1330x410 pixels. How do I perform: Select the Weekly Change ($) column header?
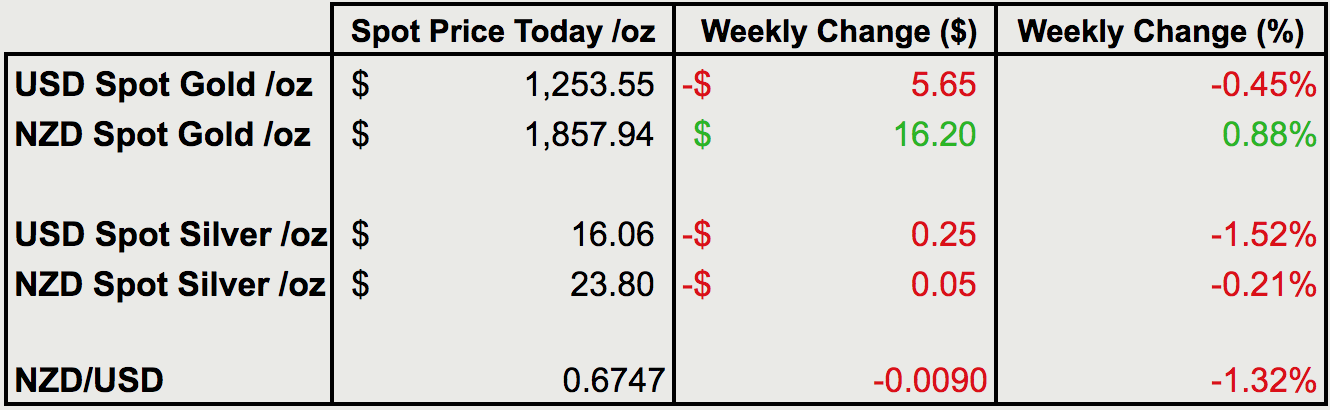tap(838, 32)
